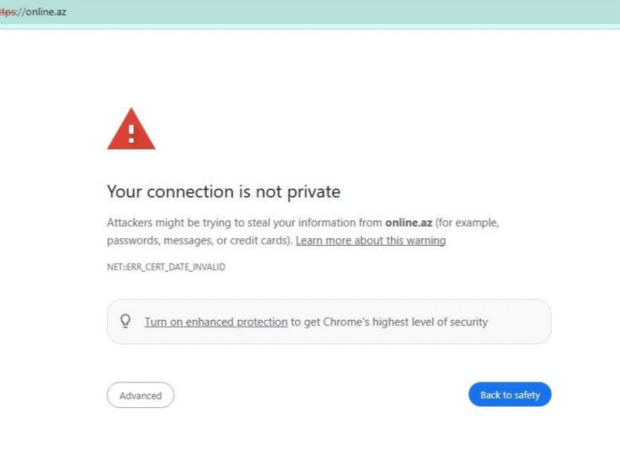Screen dimensions: 620x460
Task: Click the 'Your connection is not private' heading
Action: (223, 191)
